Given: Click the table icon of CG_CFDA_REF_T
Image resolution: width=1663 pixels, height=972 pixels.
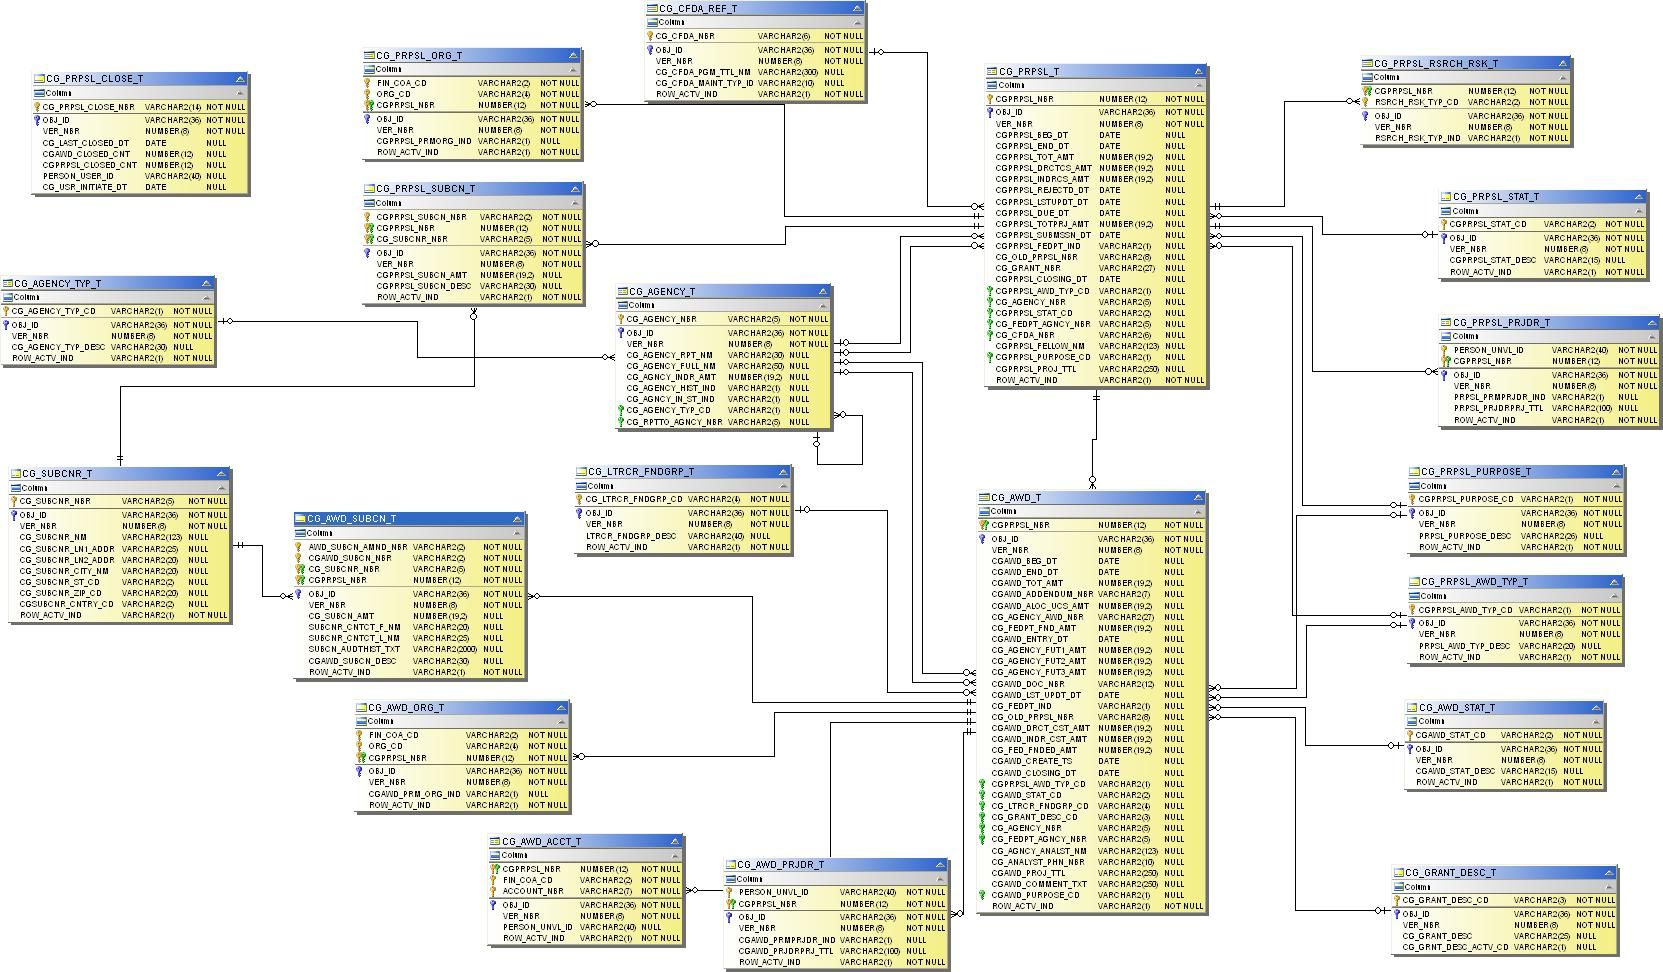Looking at the screenshot, I should (653, 9).
